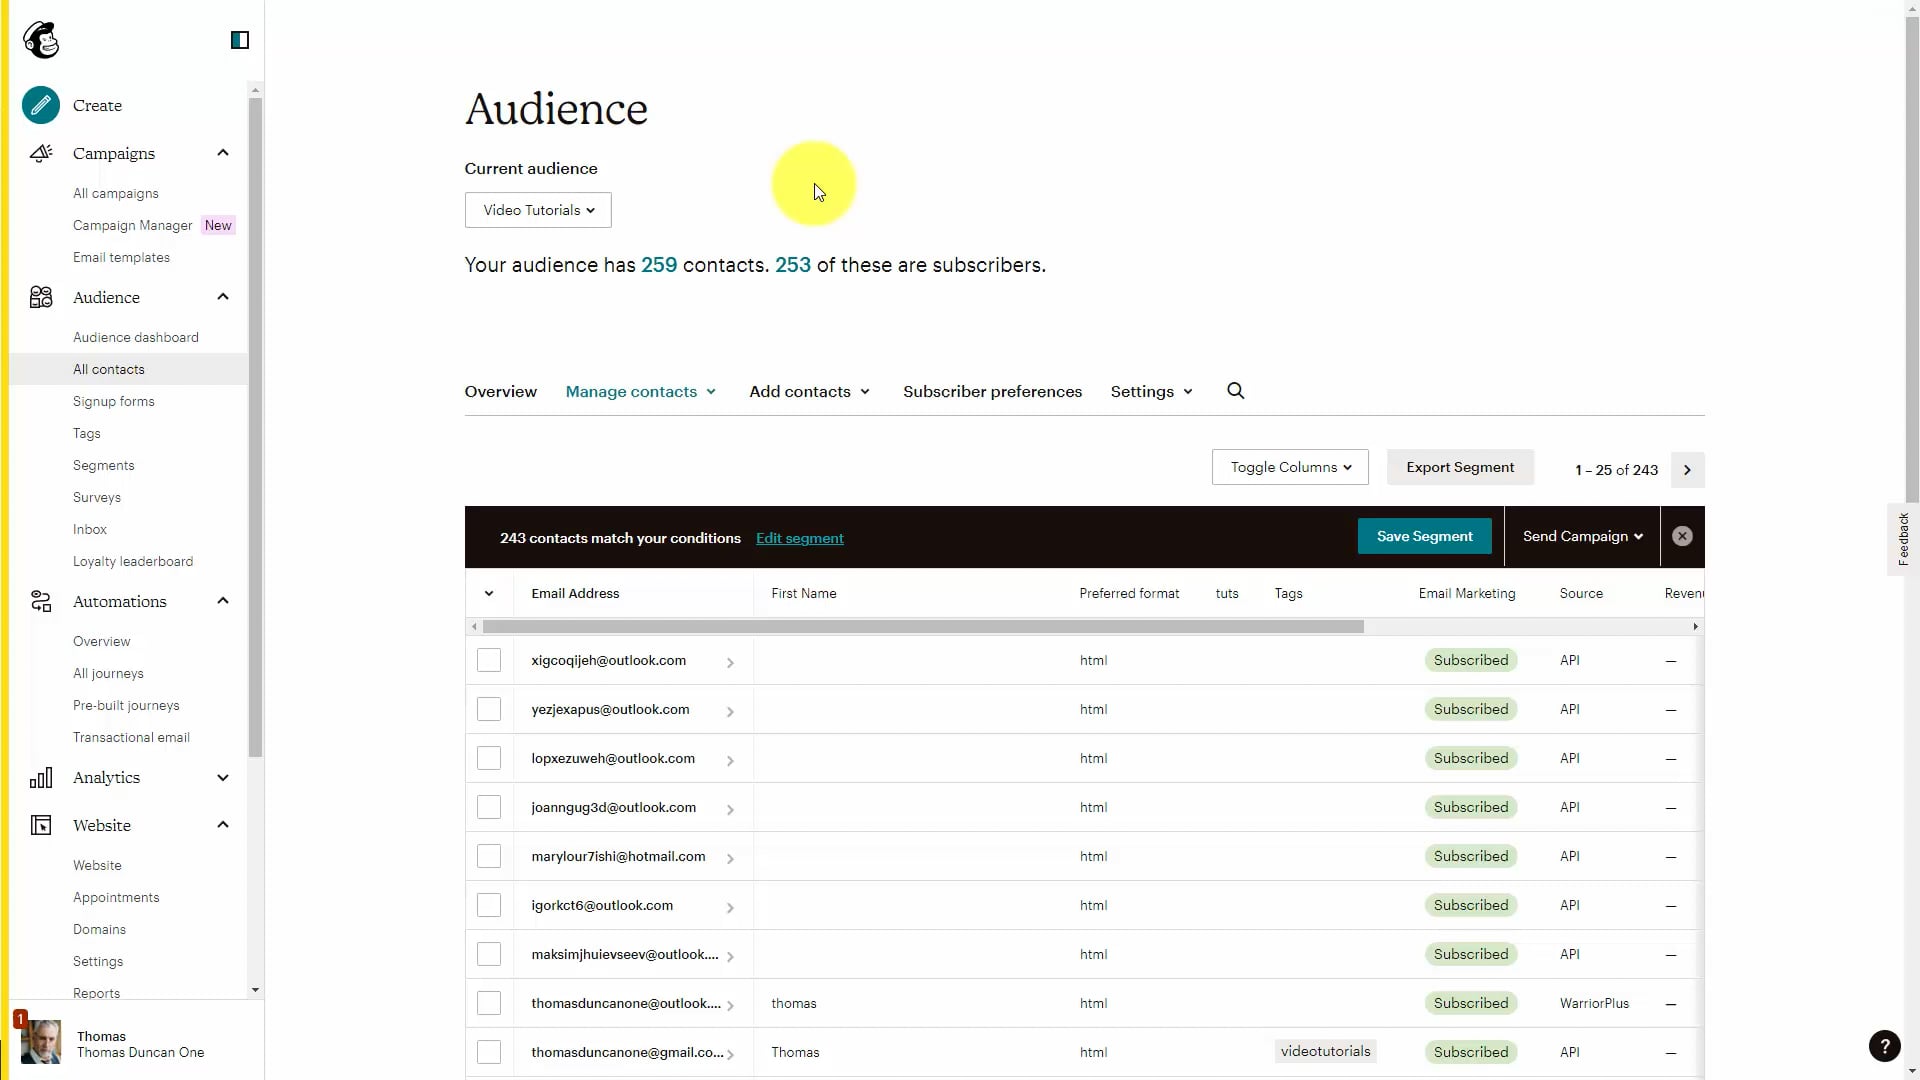Click the Export Segment button
1920x1080 pixels.
point(1460,467)
